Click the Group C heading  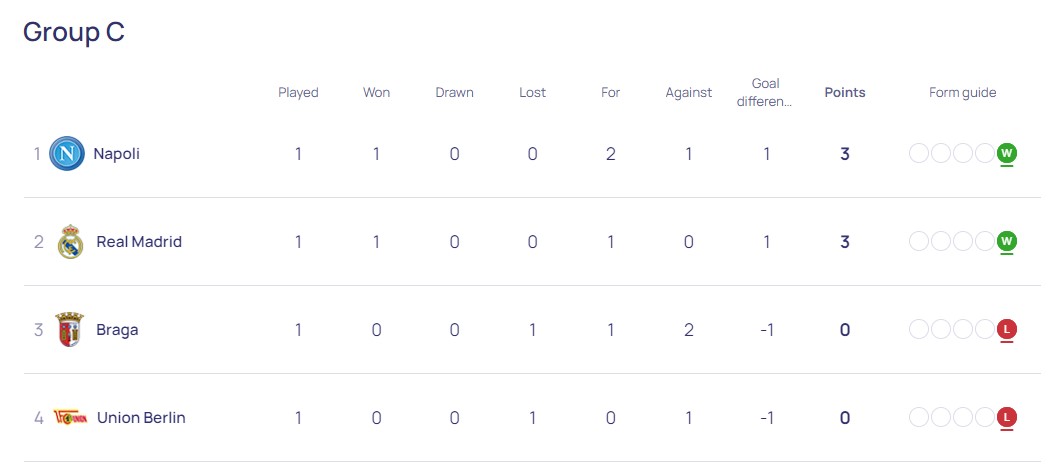(x=74, y=32)
